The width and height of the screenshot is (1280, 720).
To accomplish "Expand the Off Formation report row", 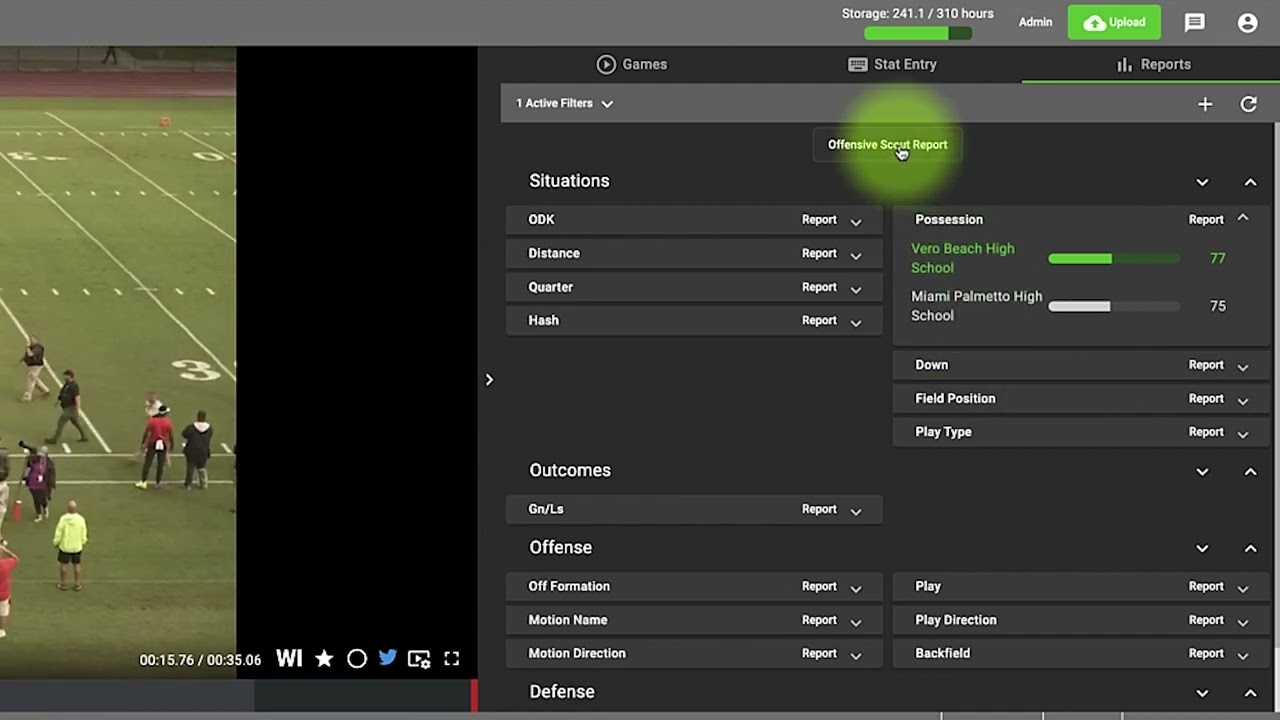I will click(855, 588).
